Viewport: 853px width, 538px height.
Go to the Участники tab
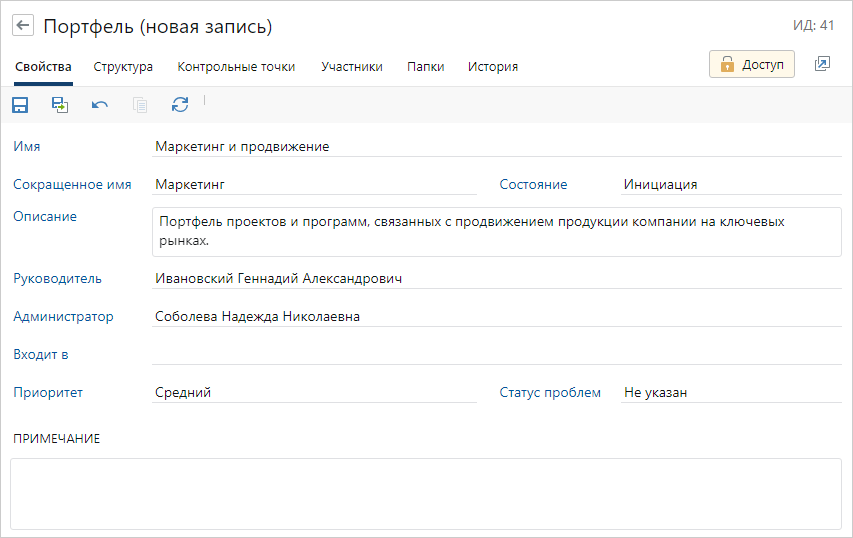pos(352,67)
